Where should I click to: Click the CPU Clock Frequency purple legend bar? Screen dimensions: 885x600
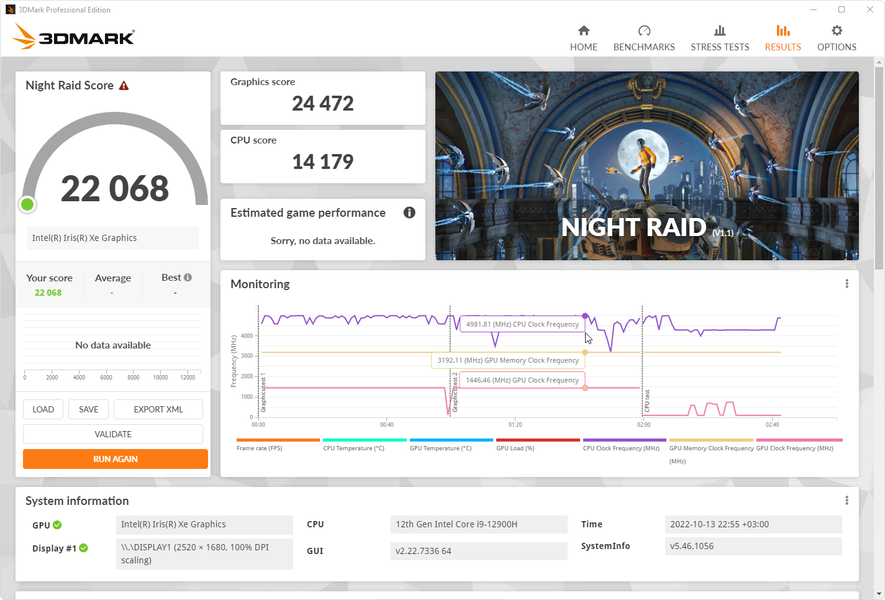pyautogui.click(x=624, y=440)
